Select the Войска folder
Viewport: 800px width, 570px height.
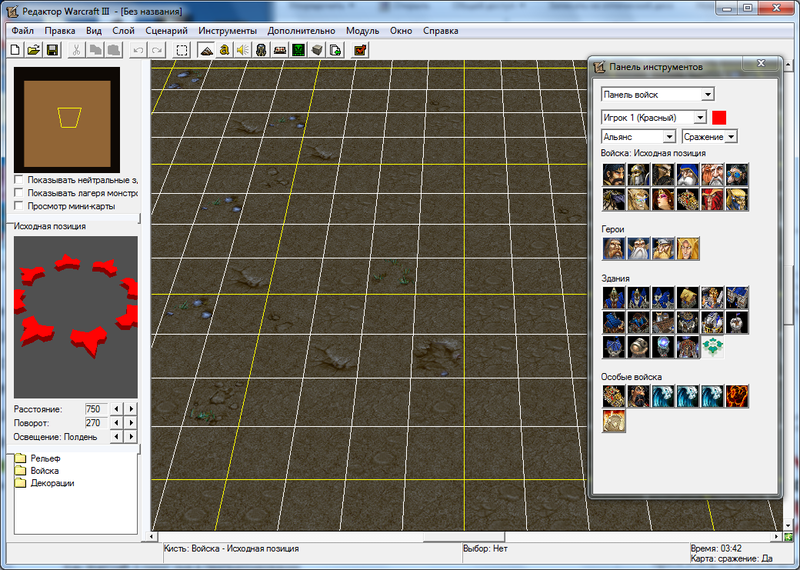pos(37,470)
